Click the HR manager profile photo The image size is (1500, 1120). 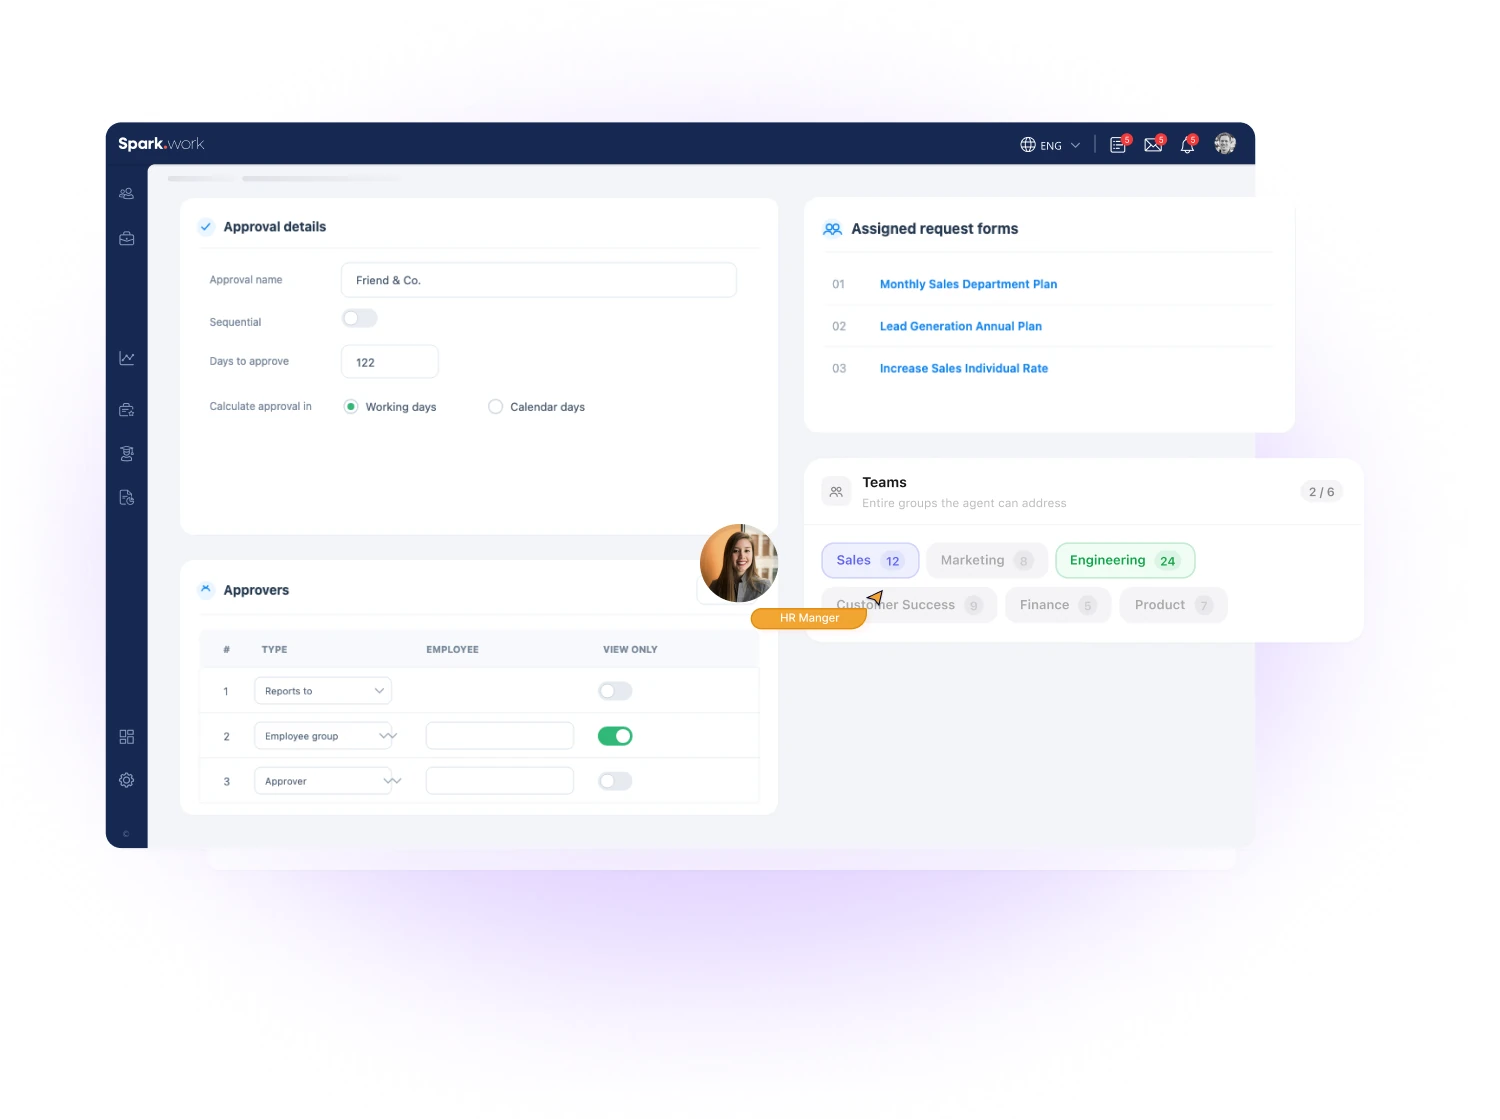pos(739,563)
